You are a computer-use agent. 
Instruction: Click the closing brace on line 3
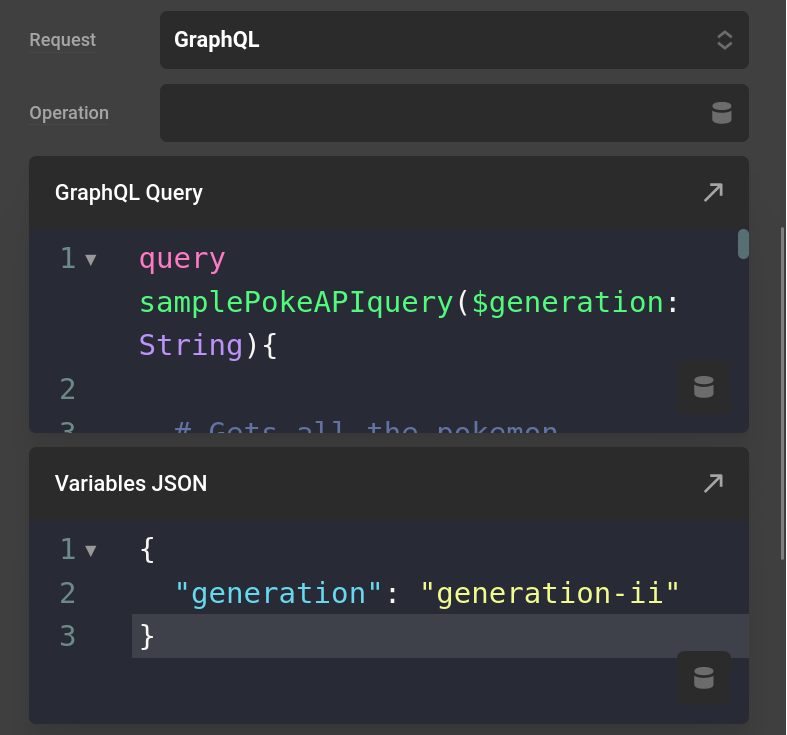pos(147,637)
